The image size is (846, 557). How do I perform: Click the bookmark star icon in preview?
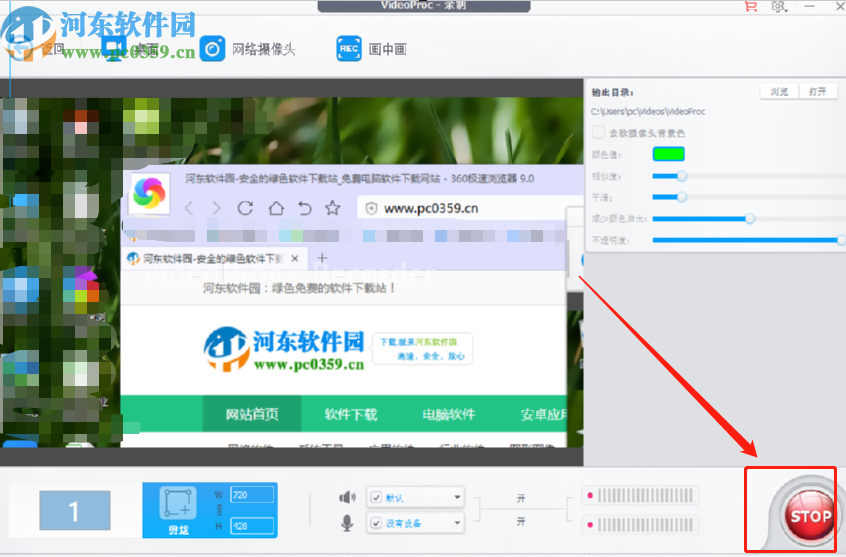coord(333,208)
